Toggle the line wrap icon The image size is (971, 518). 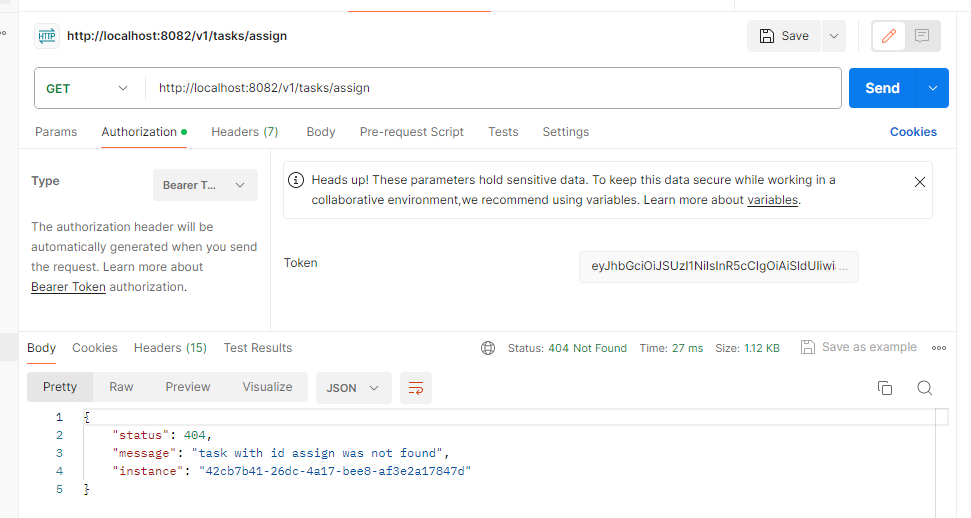tap(416, 388)
